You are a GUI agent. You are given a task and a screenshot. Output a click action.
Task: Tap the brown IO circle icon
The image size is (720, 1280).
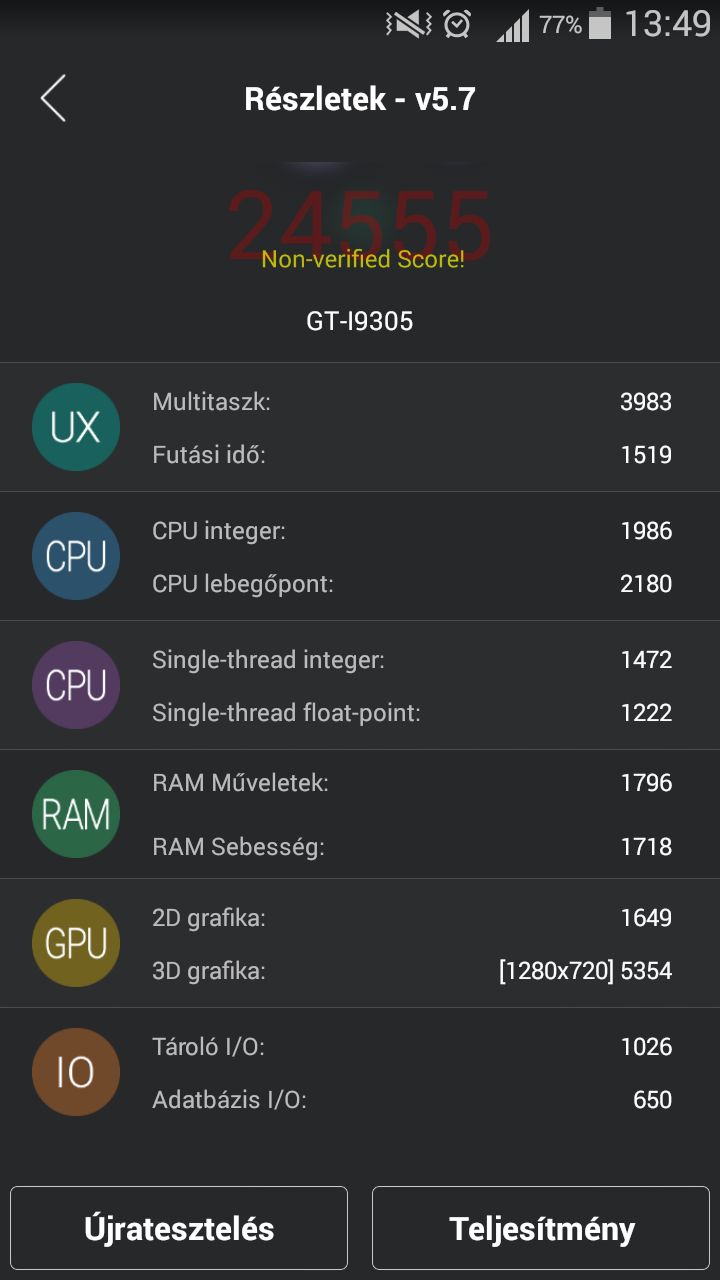(x=76, y=1072)
